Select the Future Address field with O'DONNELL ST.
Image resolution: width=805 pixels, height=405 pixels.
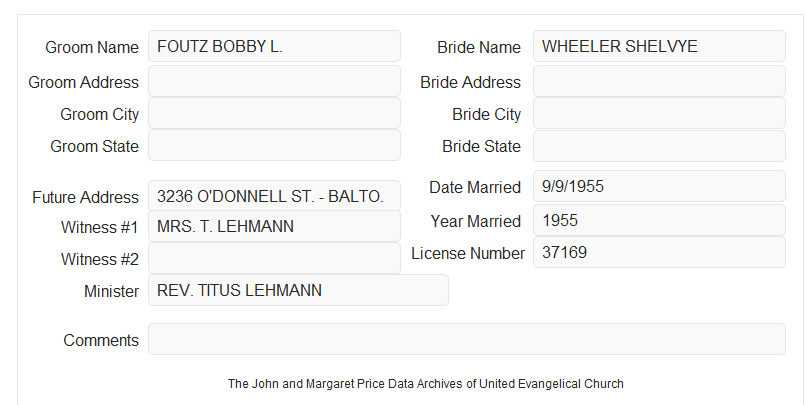click(274, 196)
